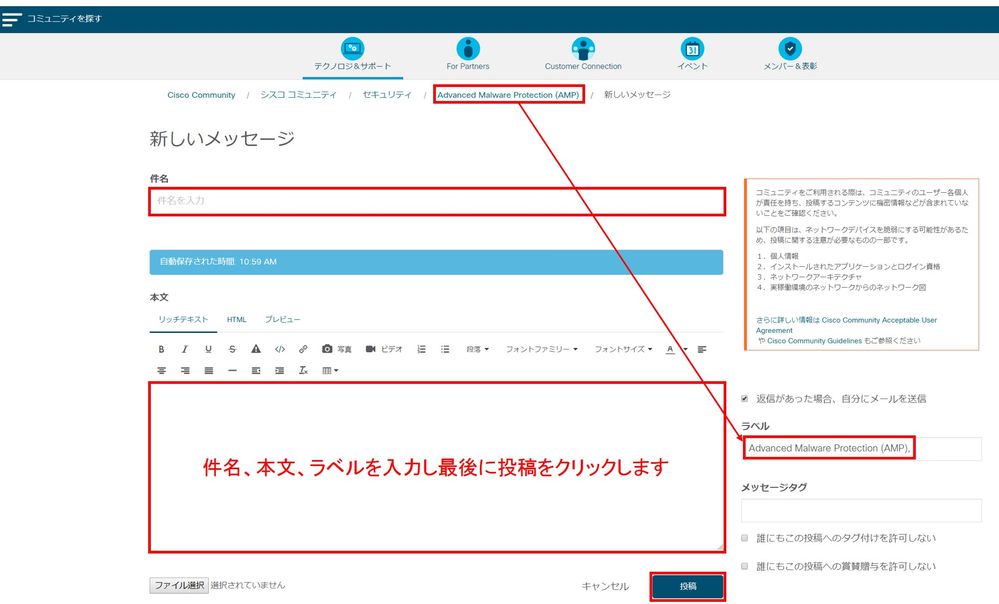This screenshot has height=604, width=999.
Task: Open フォントサイズ dropdown
Action: coord(623,349)
